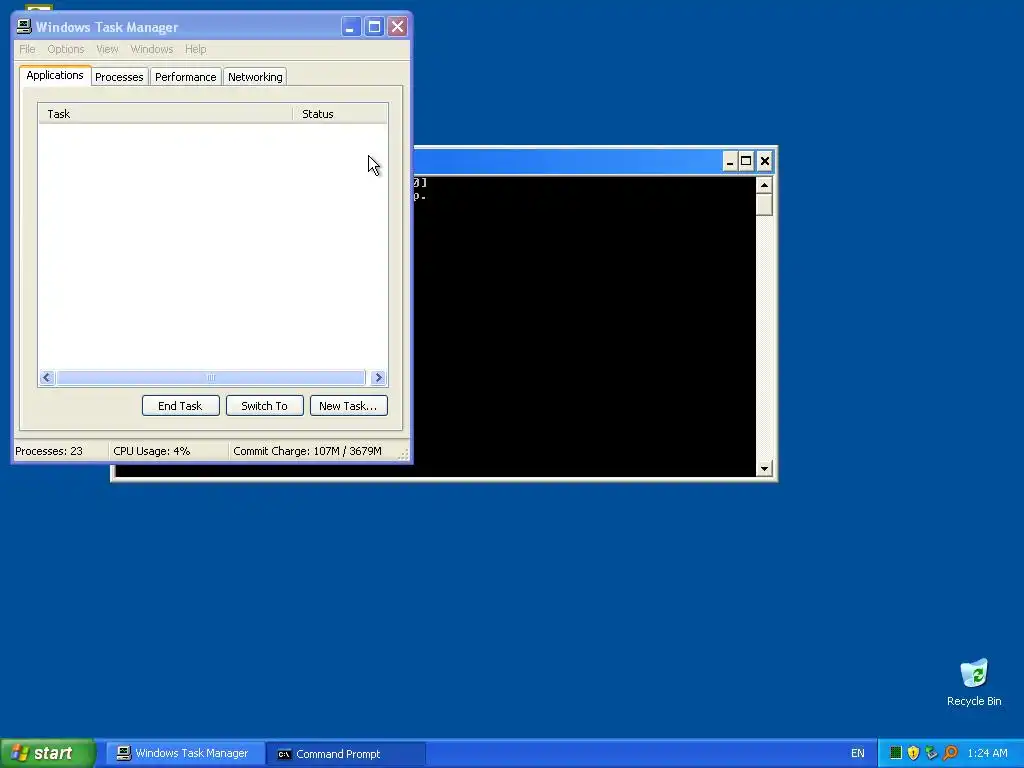
Task: Click the Processes: 23 status text
Action: (x=49, y=451)
